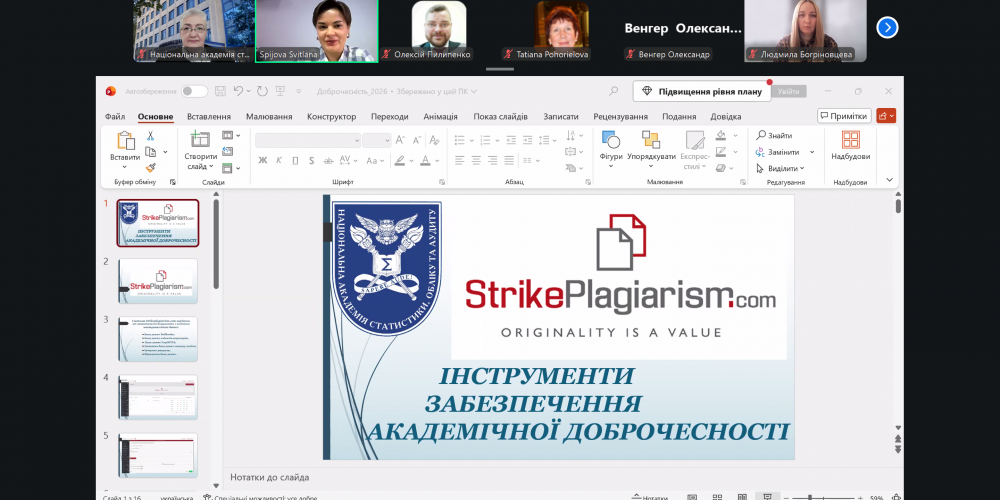Open the Файл menu

[x=115, y=117]
